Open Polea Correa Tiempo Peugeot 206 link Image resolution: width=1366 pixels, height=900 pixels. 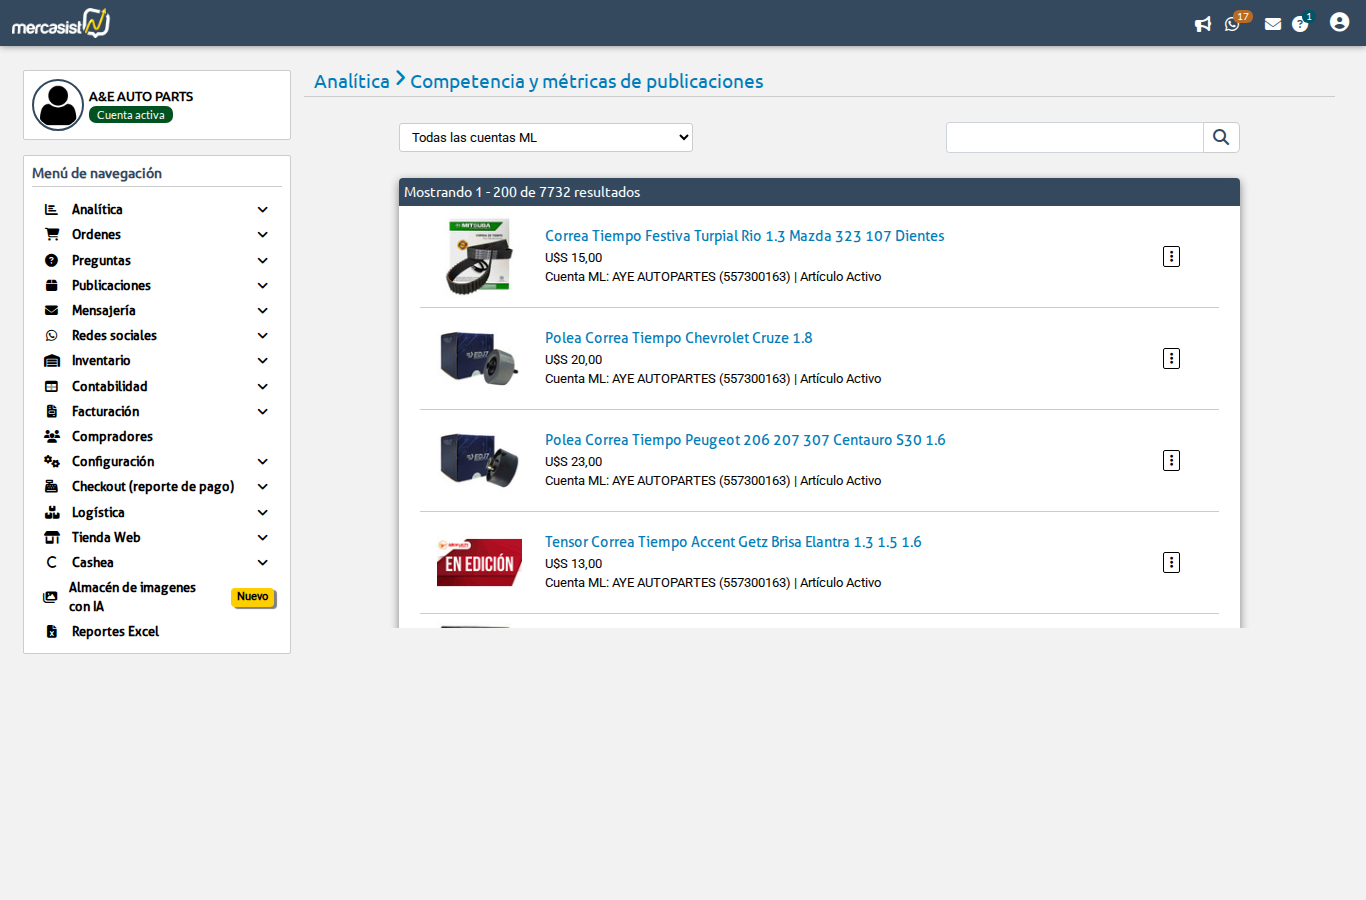pos(745,440)
